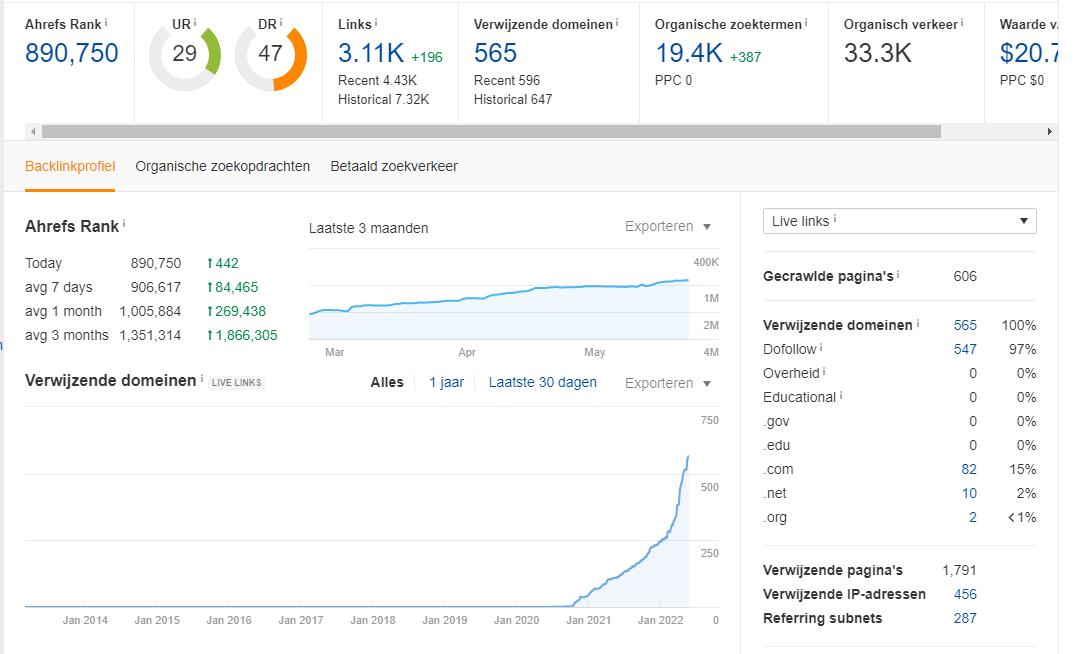Image resolution: width=1076 pixels, height=654 pixels.
Task: Click the +387 keywords change indicator
Action: 745,58
